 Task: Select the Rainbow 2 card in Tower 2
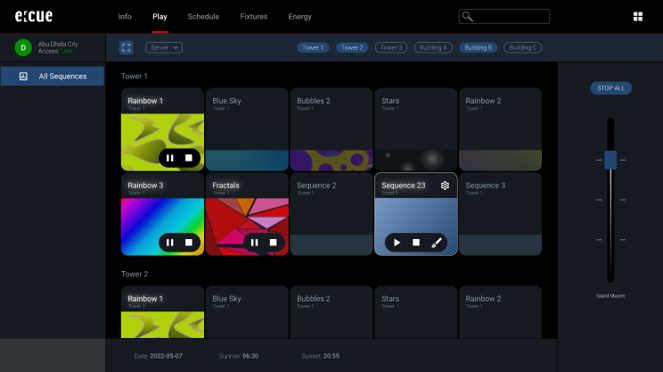(500, 312)
